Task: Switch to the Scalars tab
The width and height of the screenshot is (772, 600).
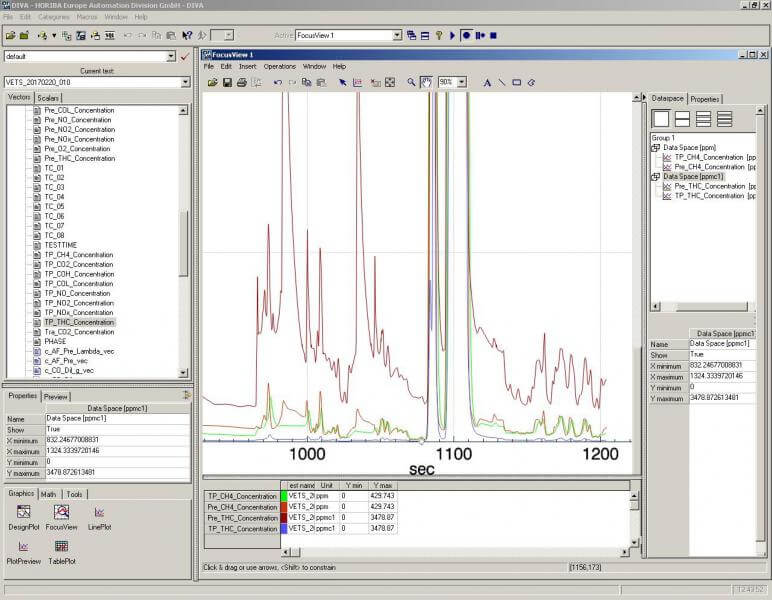Action: (x=48, y=98)
